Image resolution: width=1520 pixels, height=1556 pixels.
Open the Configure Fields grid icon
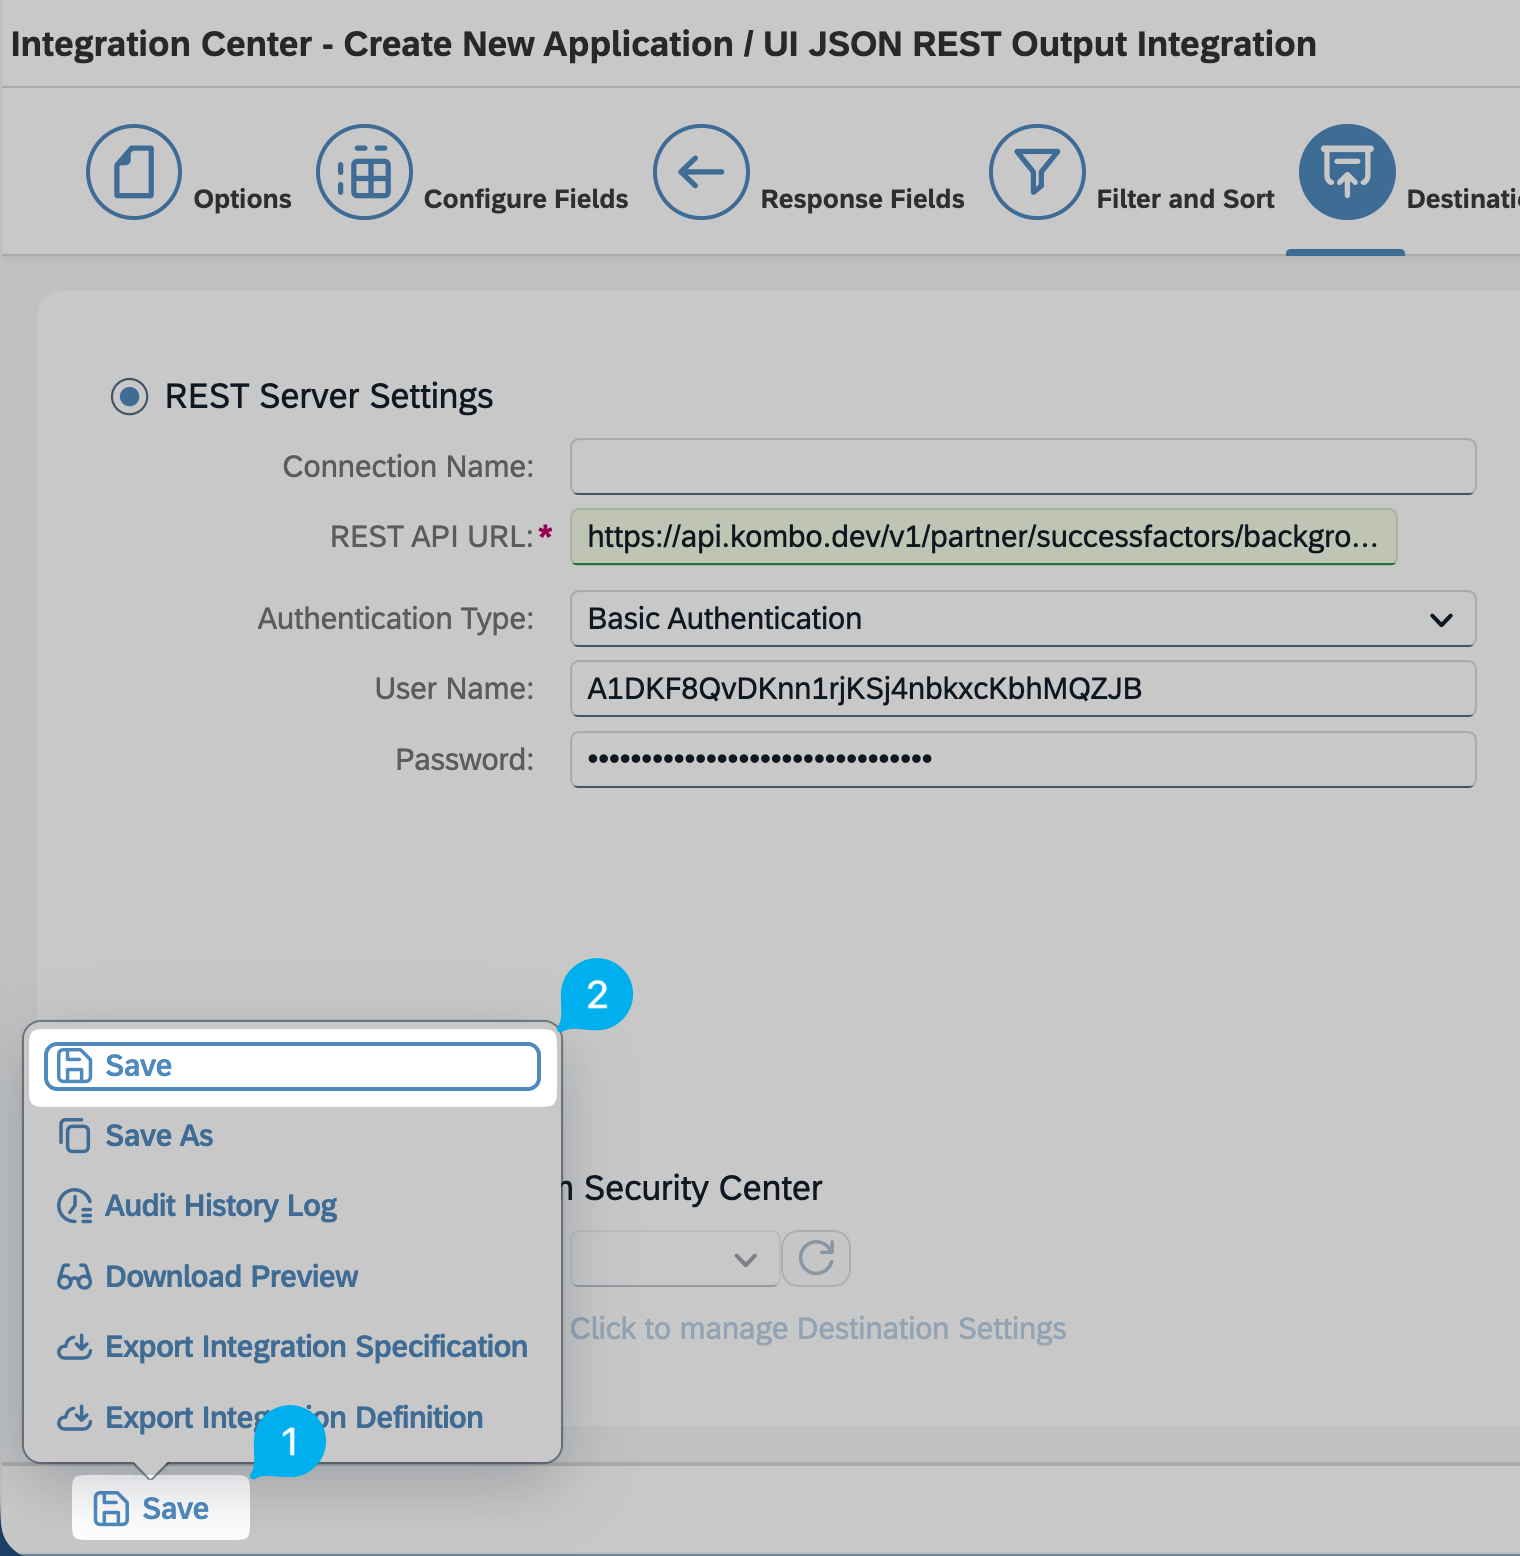click(x=364, y=172)
